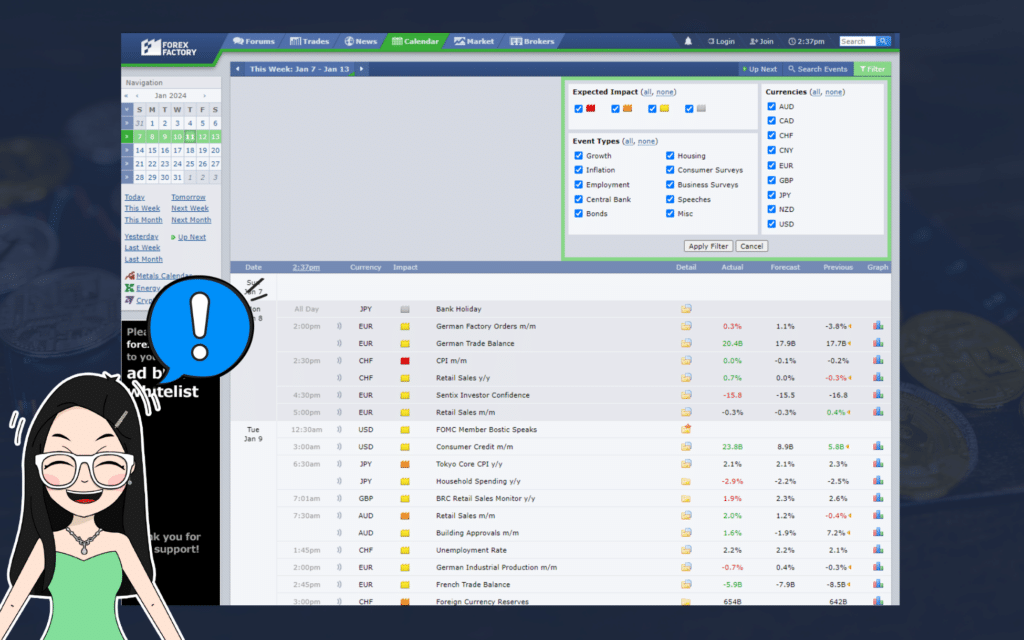Open detail folder for Sentix Investor Confidence
Image resolution: width=1024 pixels, height=640 pixels.
pyautogui.click(x=686, y=395)
